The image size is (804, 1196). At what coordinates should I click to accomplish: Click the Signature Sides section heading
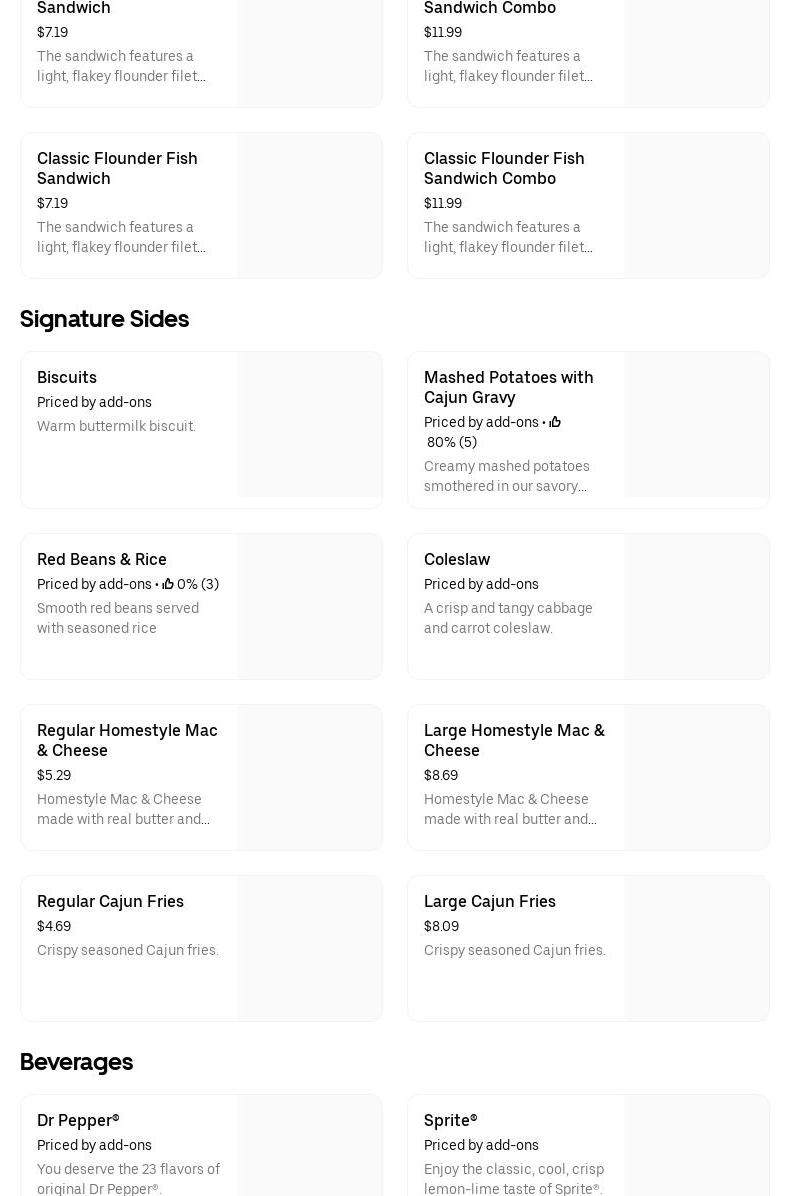(104, 319)
